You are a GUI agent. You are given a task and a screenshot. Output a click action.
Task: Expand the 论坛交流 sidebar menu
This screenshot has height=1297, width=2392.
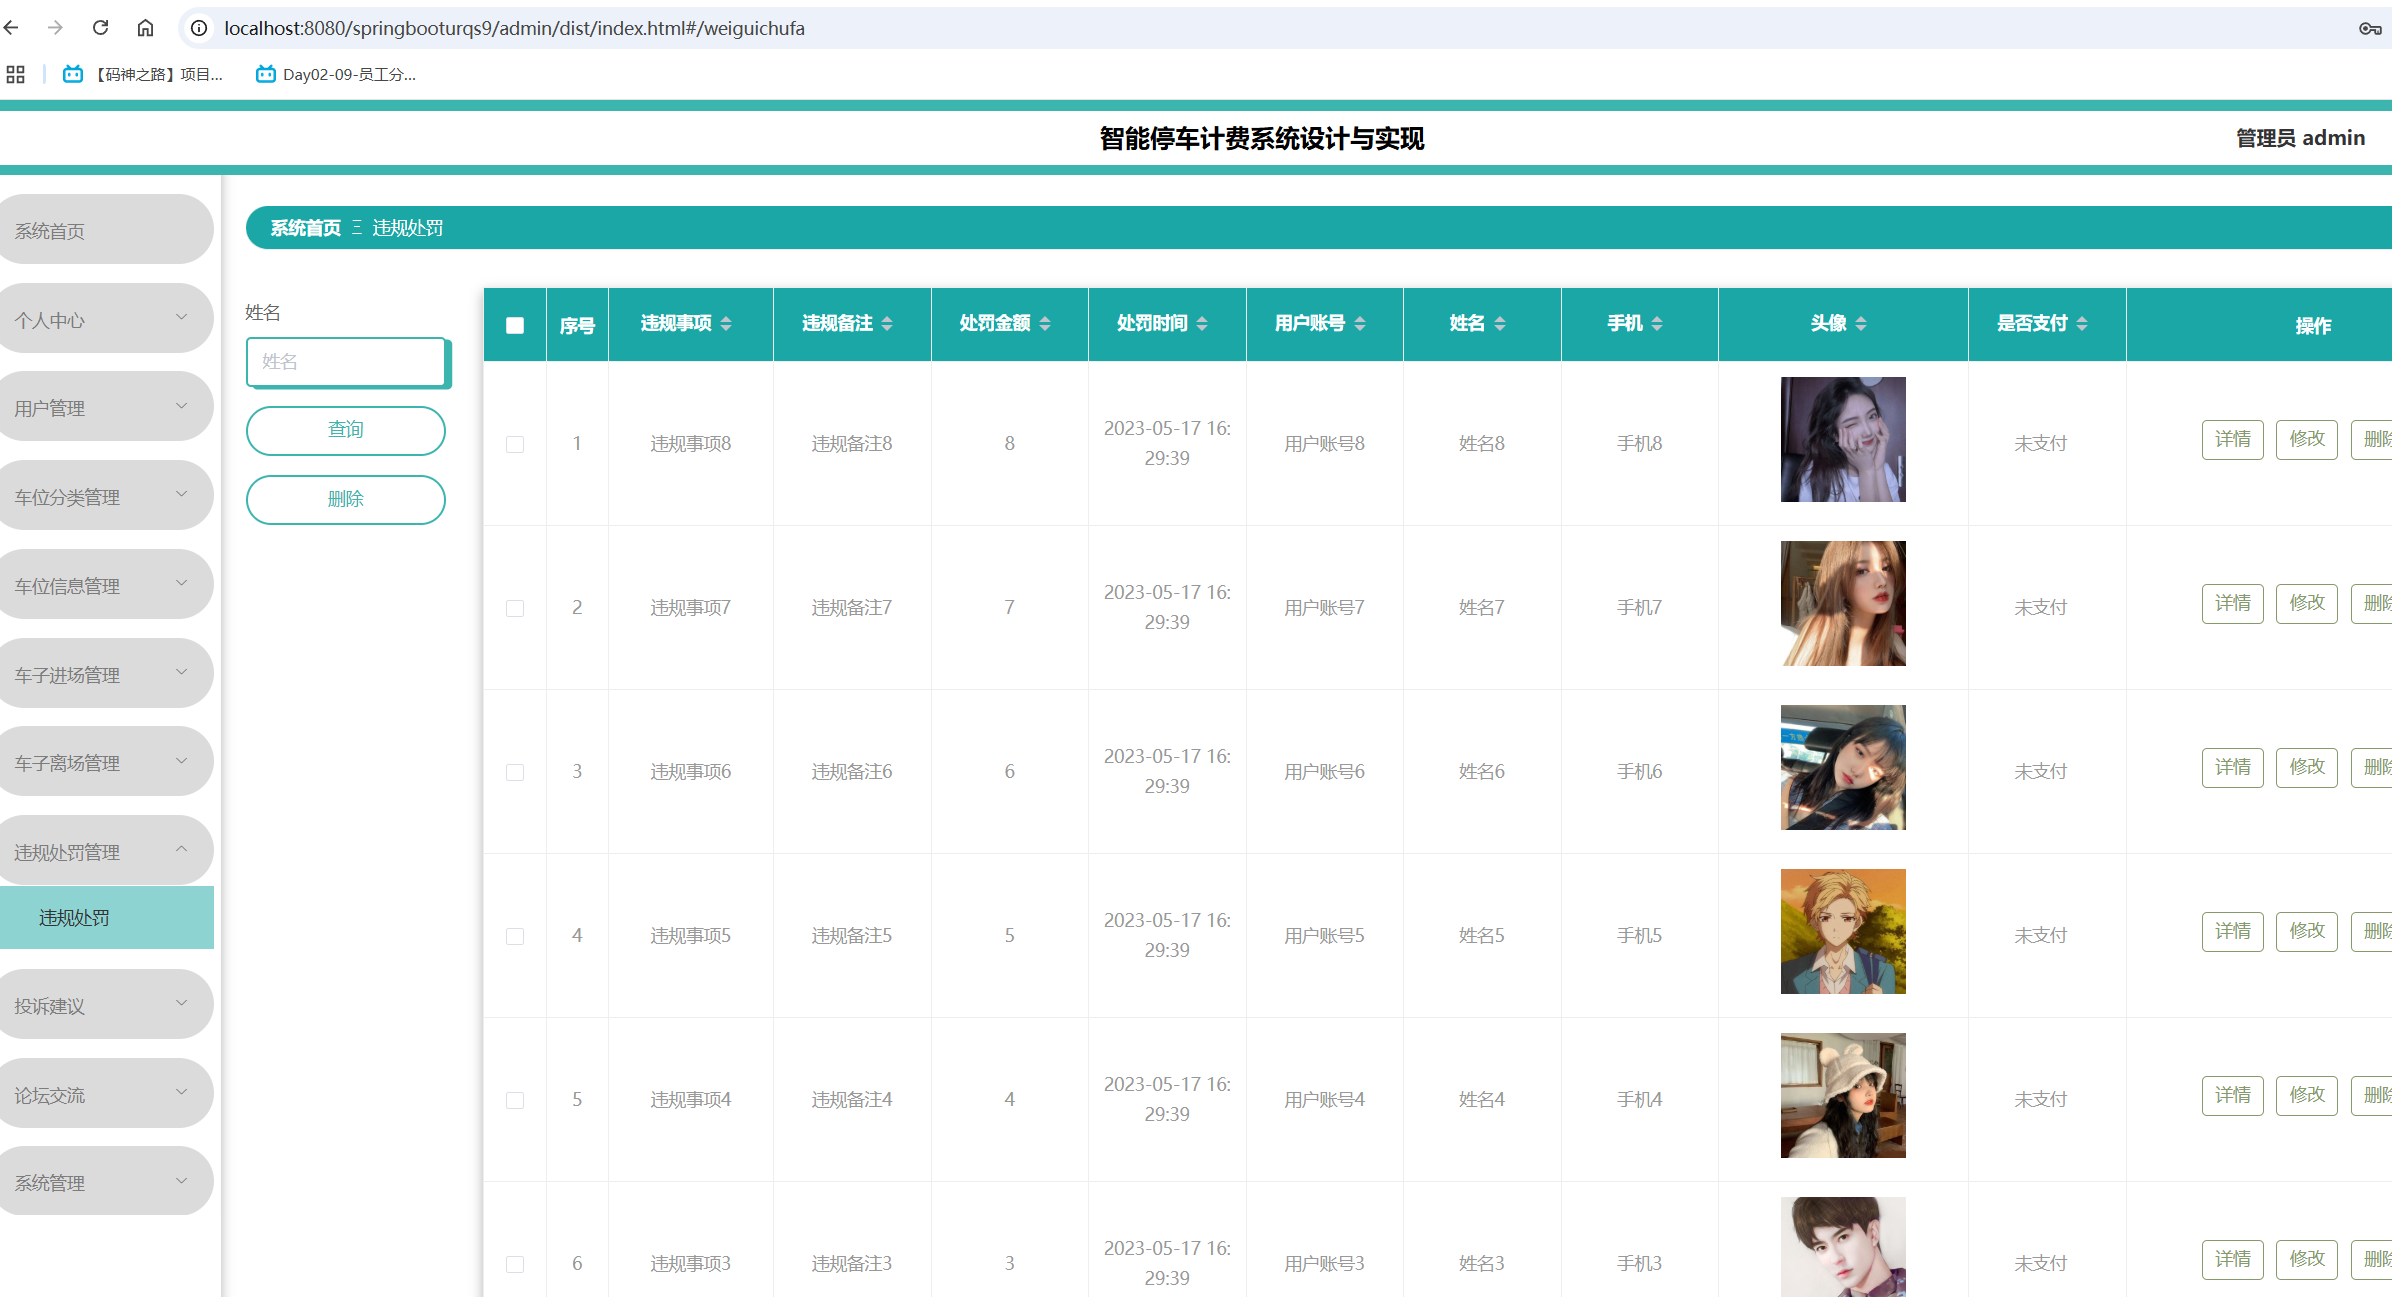point(105,1094)
